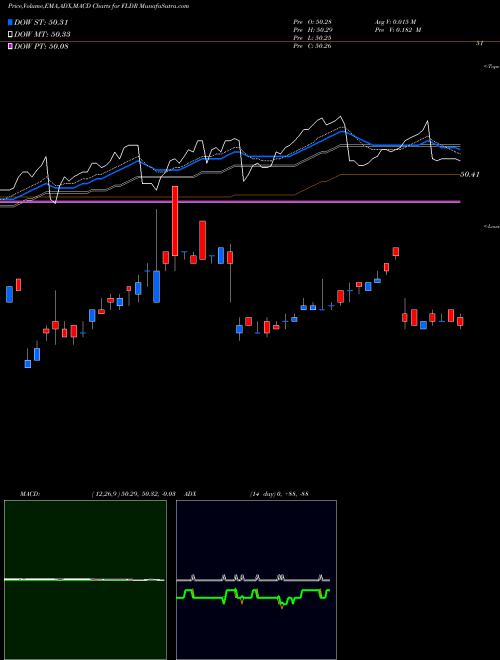Viewport: 500px width, 660px height.
Task: Click the MACD (12,26,9) parameter values
Action: (133, 494)
